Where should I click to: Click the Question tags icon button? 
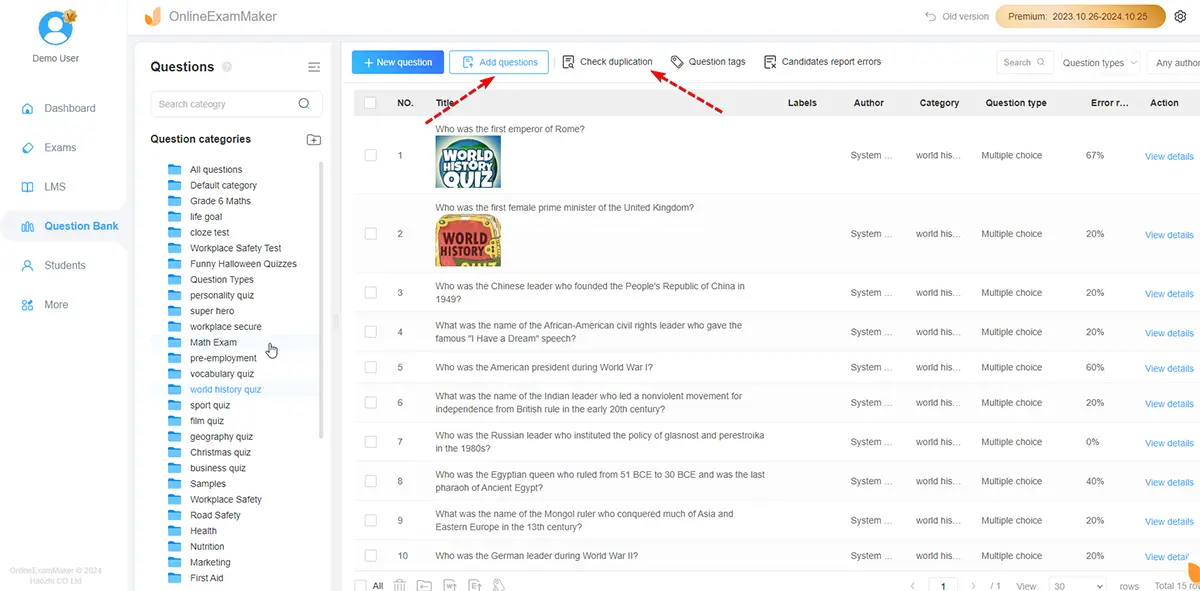[708, 62]
